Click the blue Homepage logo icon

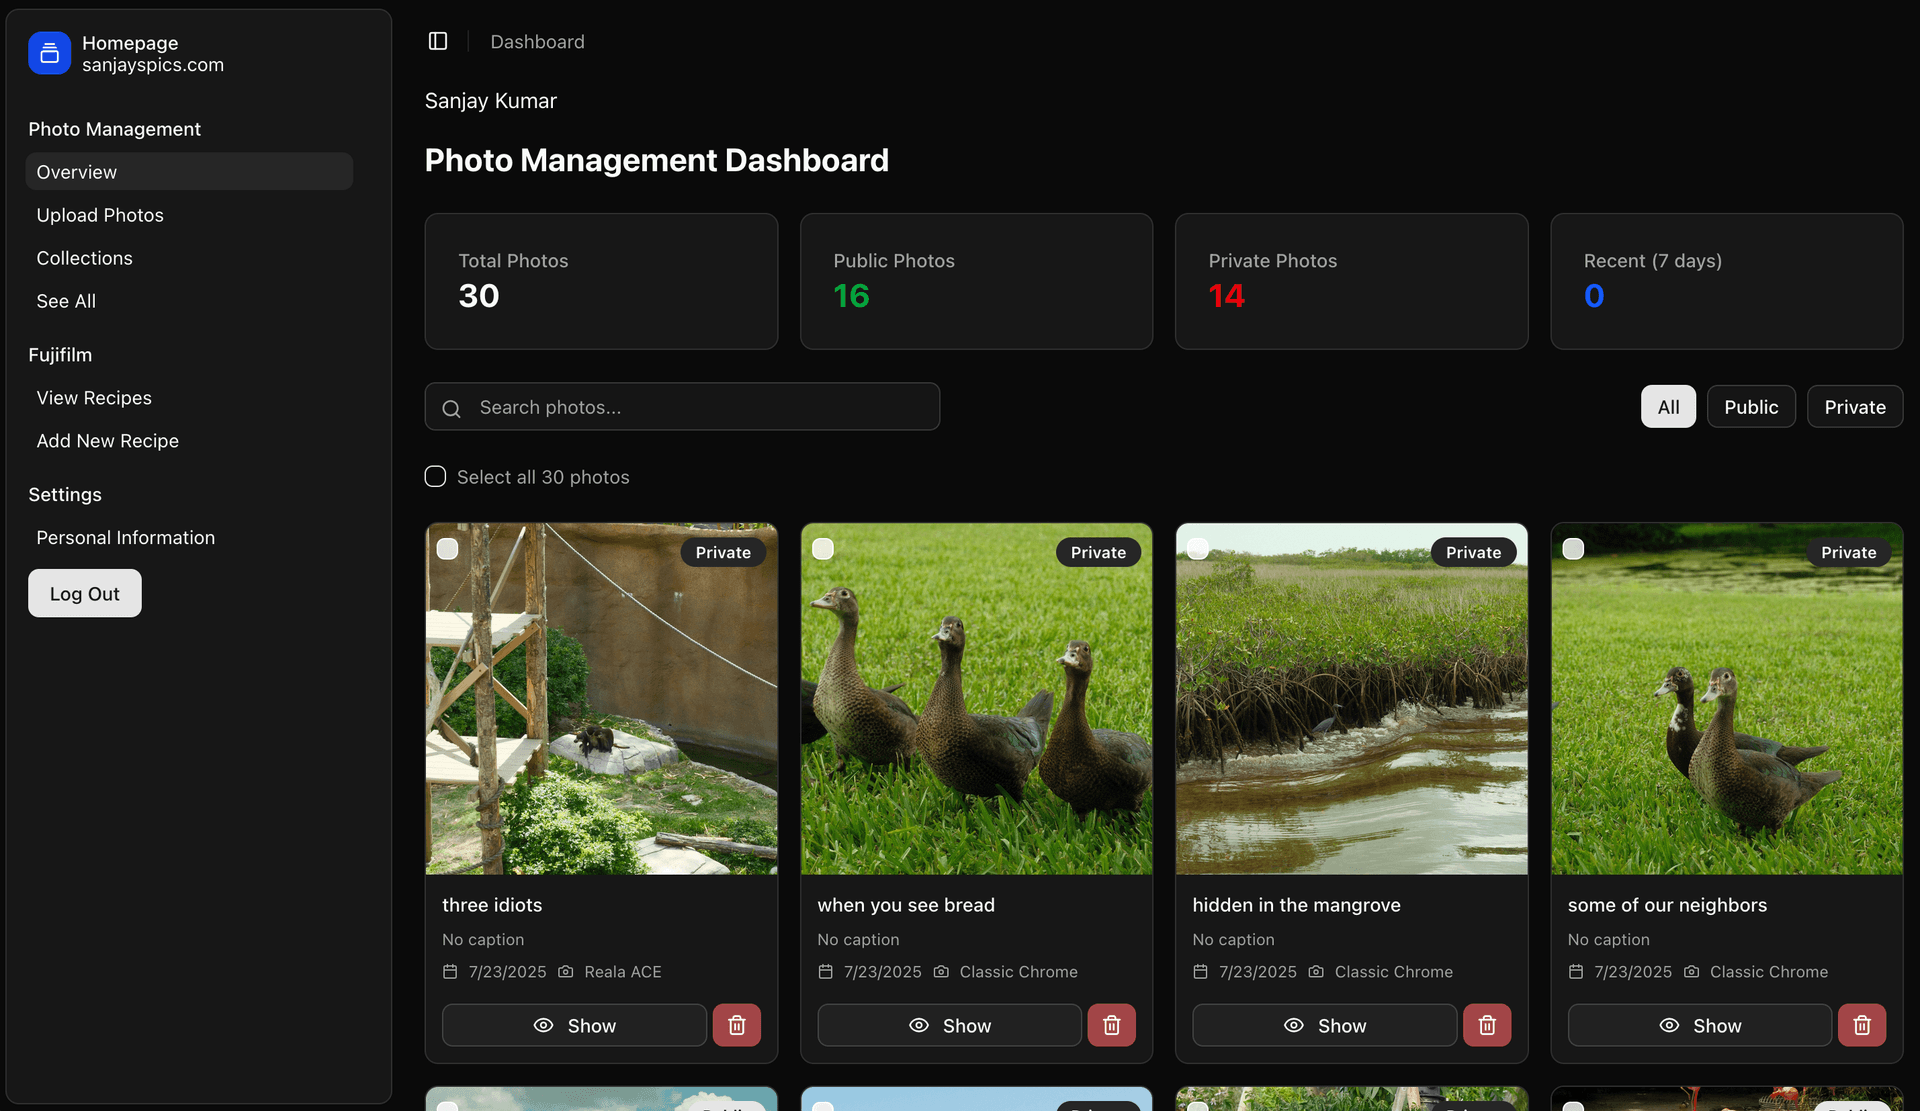click(x=49, y=53)
